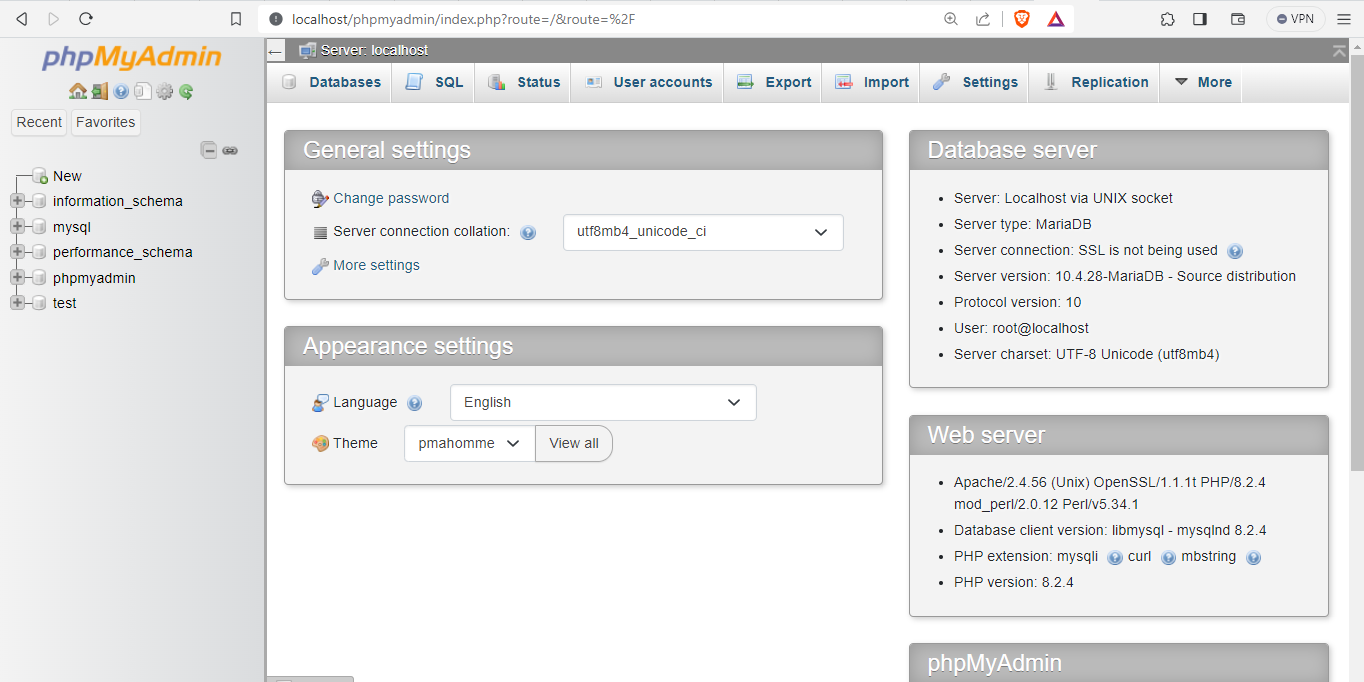Click the phpmyadmin database in tree

[x=94, y=278]
